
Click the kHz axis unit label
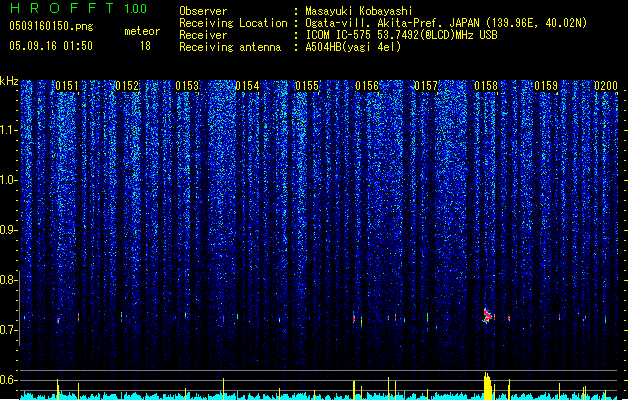pyautogui.click(x=9, y=81)
